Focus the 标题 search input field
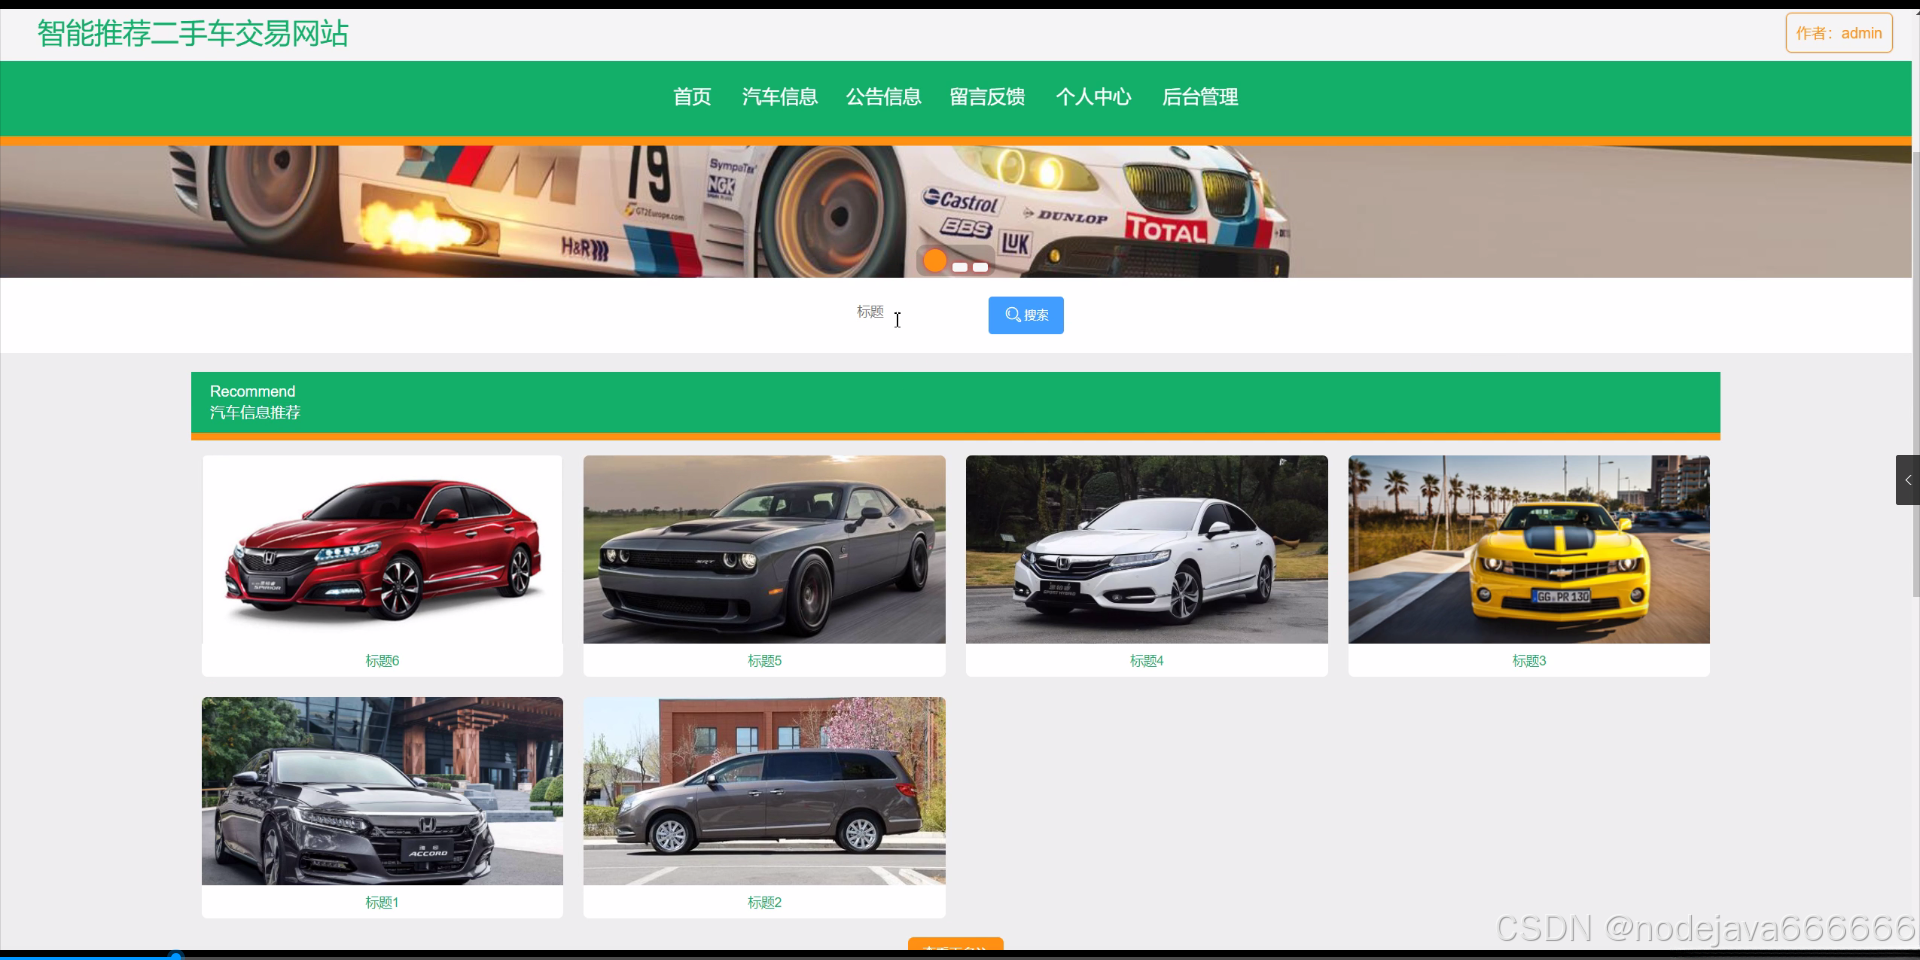Viewport: 1920px width, 960px height. point(915,313)
